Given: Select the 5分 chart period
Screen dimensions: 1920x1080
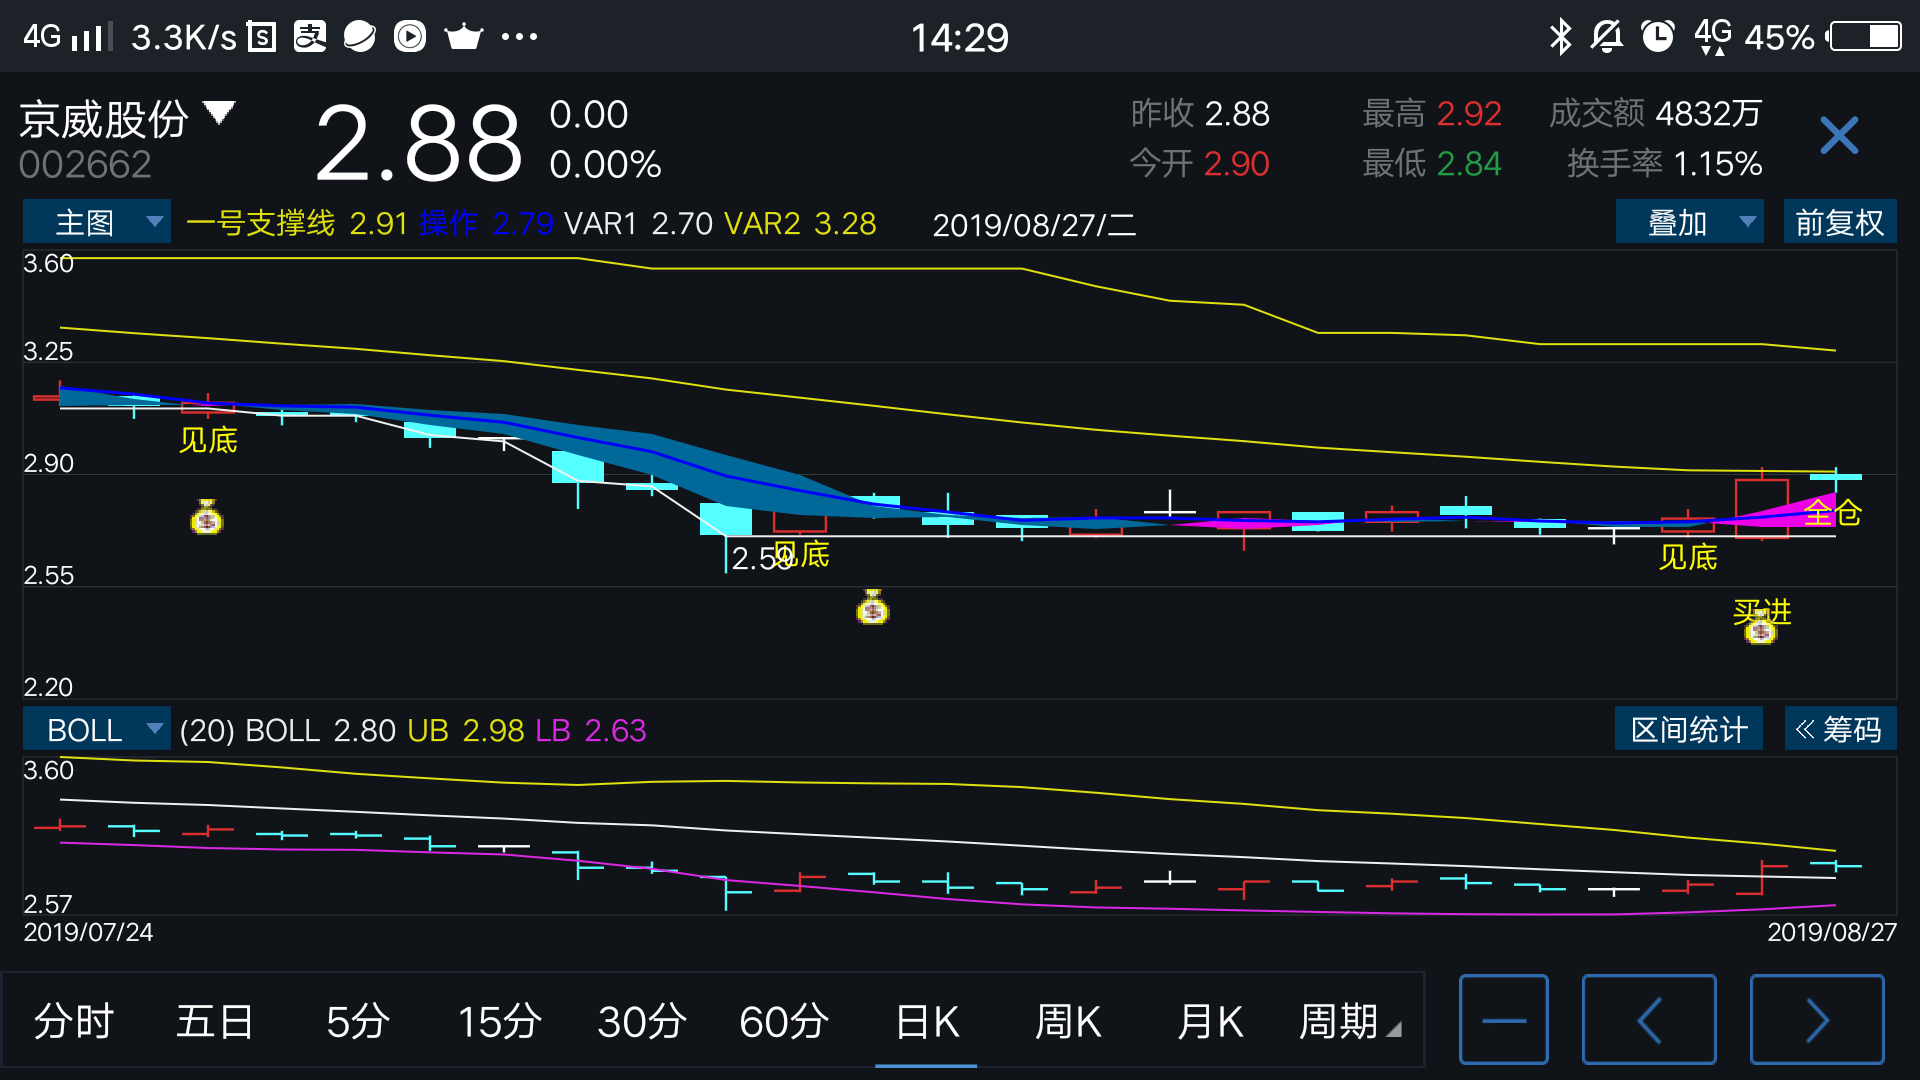Looking at the screenshot, I should pos(357,1022).
